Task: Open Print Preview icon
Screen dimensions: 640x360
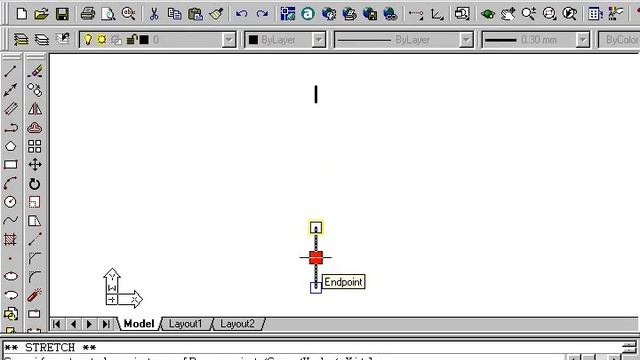Action: [x=108, y=14]
